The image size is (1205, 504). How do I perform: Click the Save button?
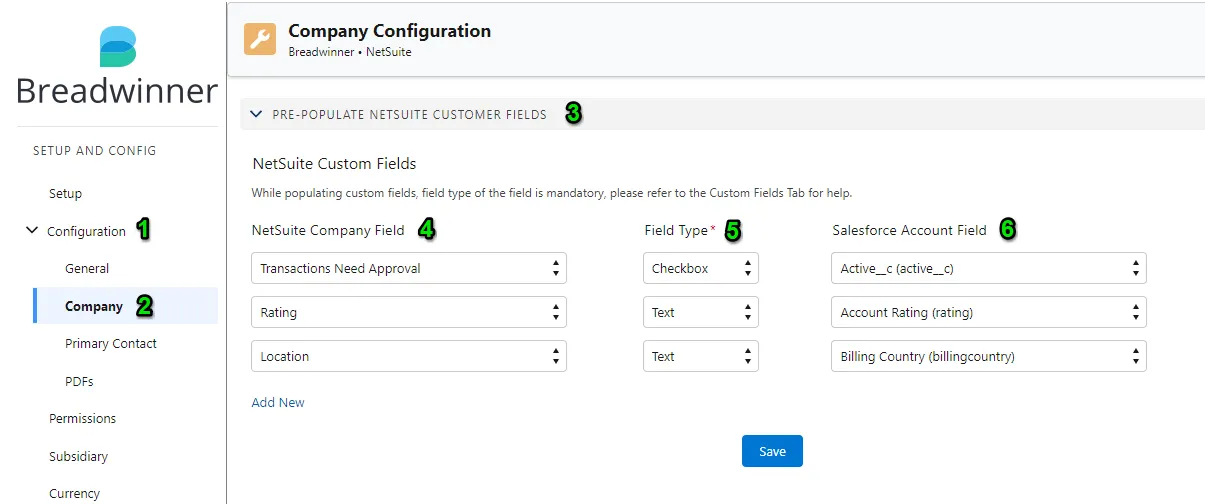coord(772,451)
